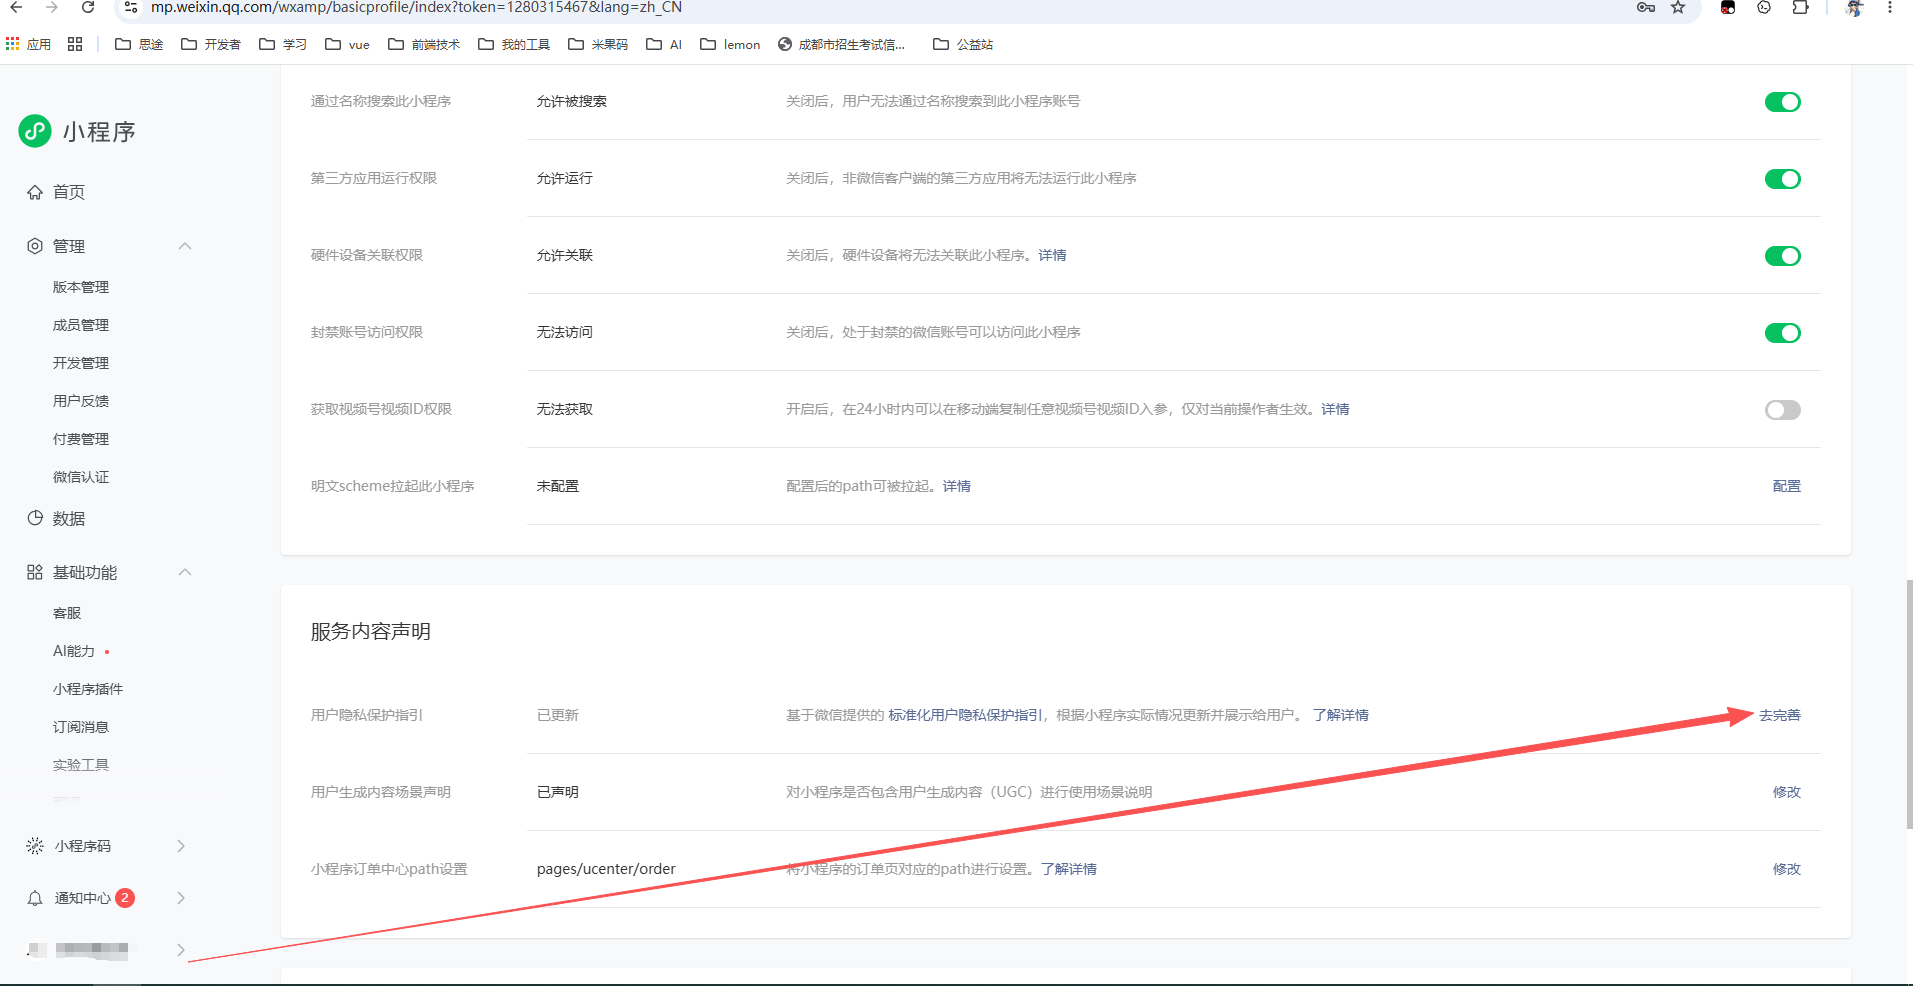Open 首页 home icon in sidebar
Screen dimensions: 1913x986
(x=35, y=192)
